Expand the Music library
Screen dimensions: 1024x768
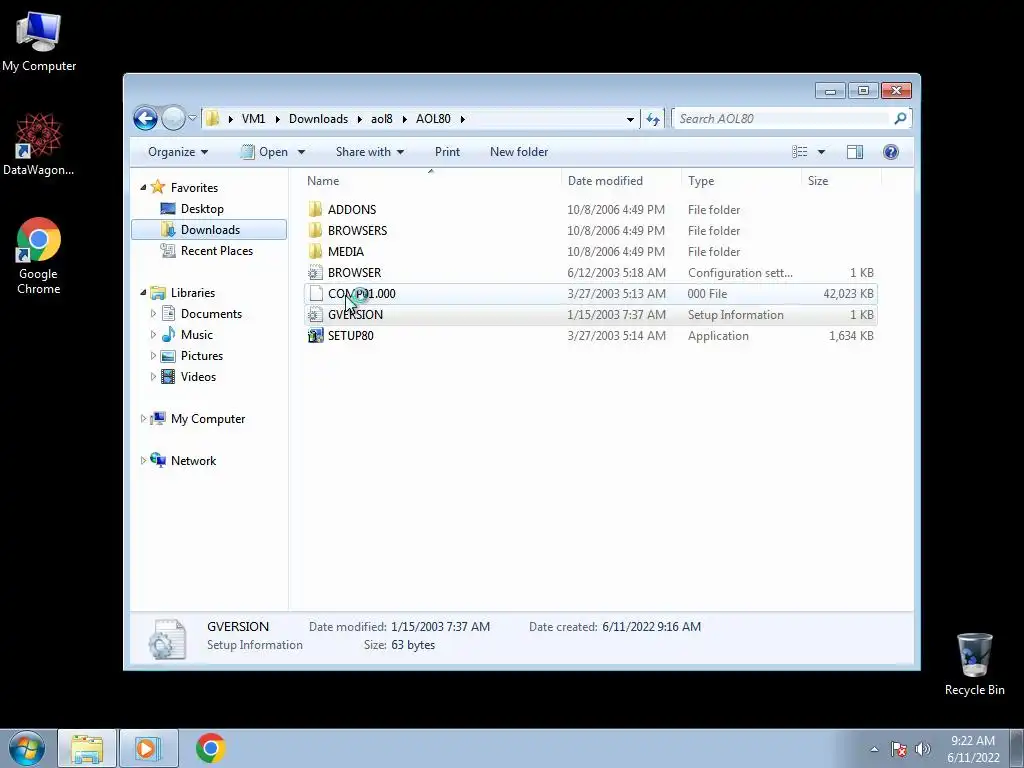tap(153, 334)
